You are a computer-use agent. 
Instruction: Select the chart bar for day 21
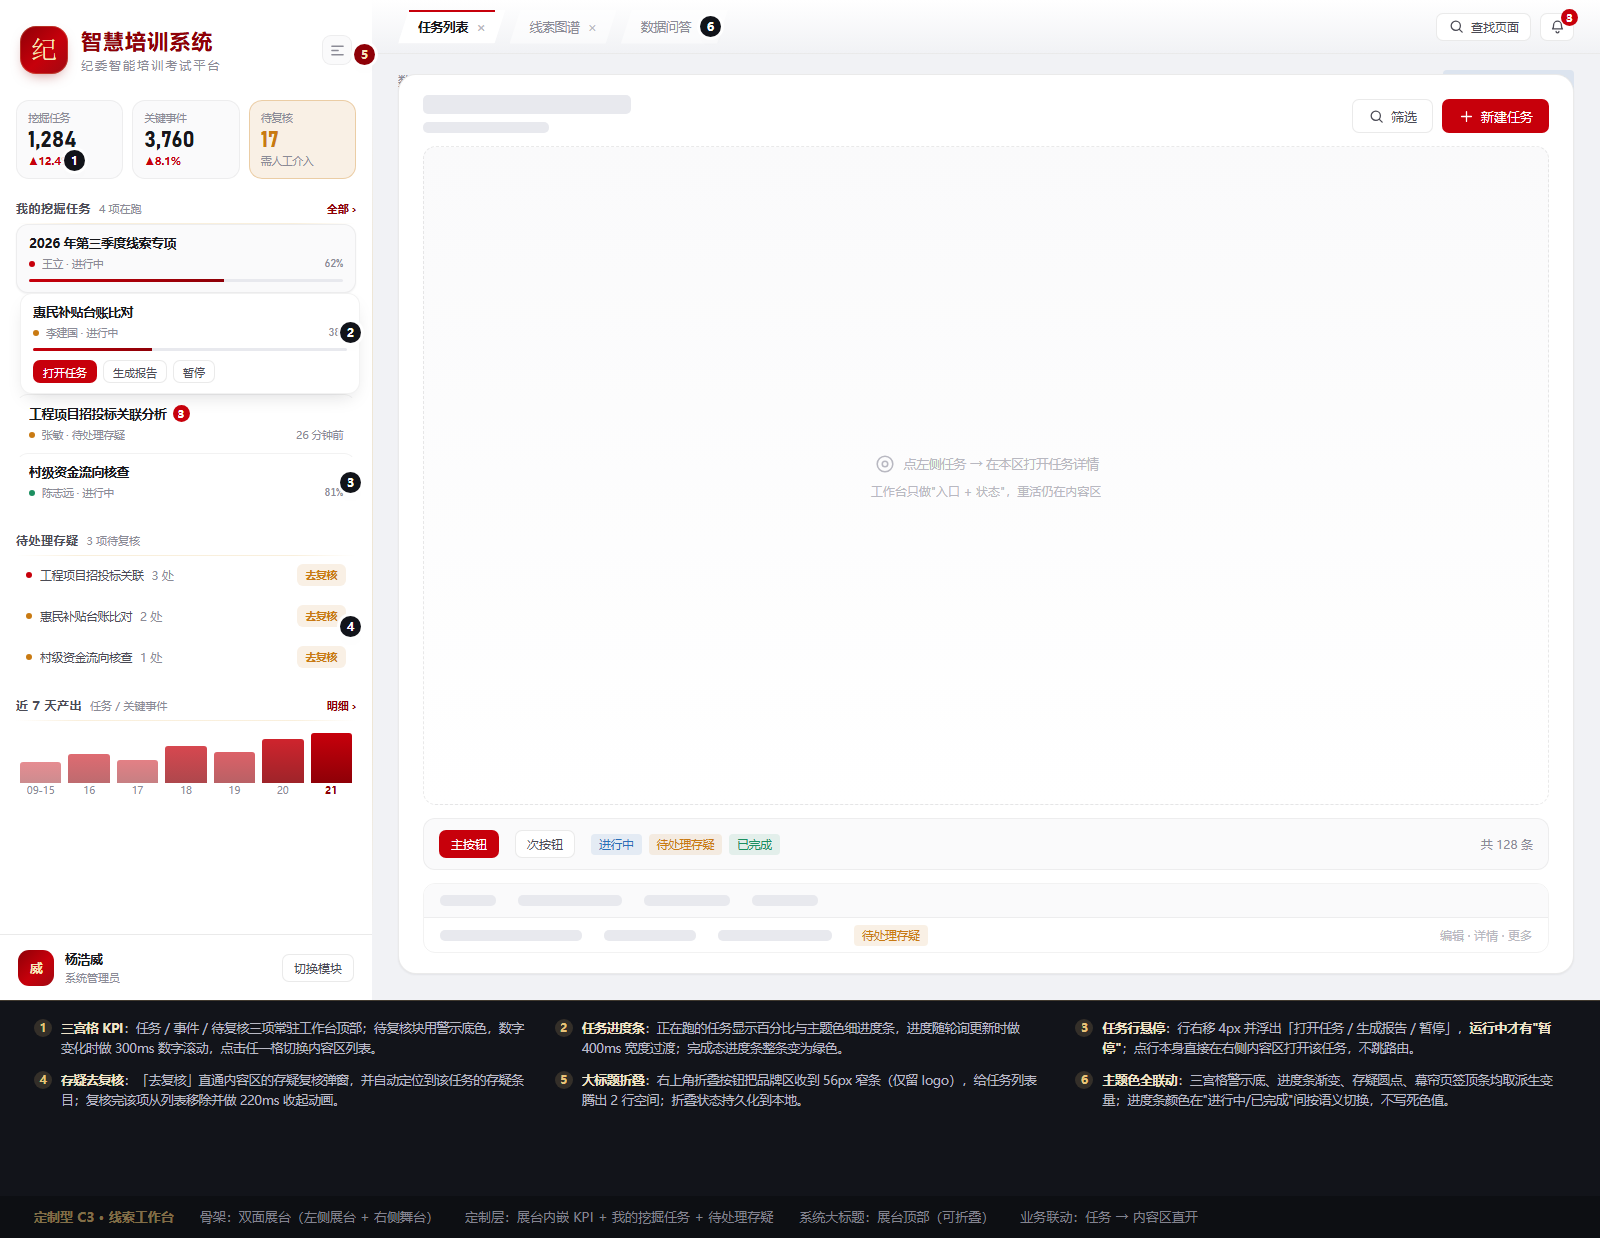(x=331, y=758)
